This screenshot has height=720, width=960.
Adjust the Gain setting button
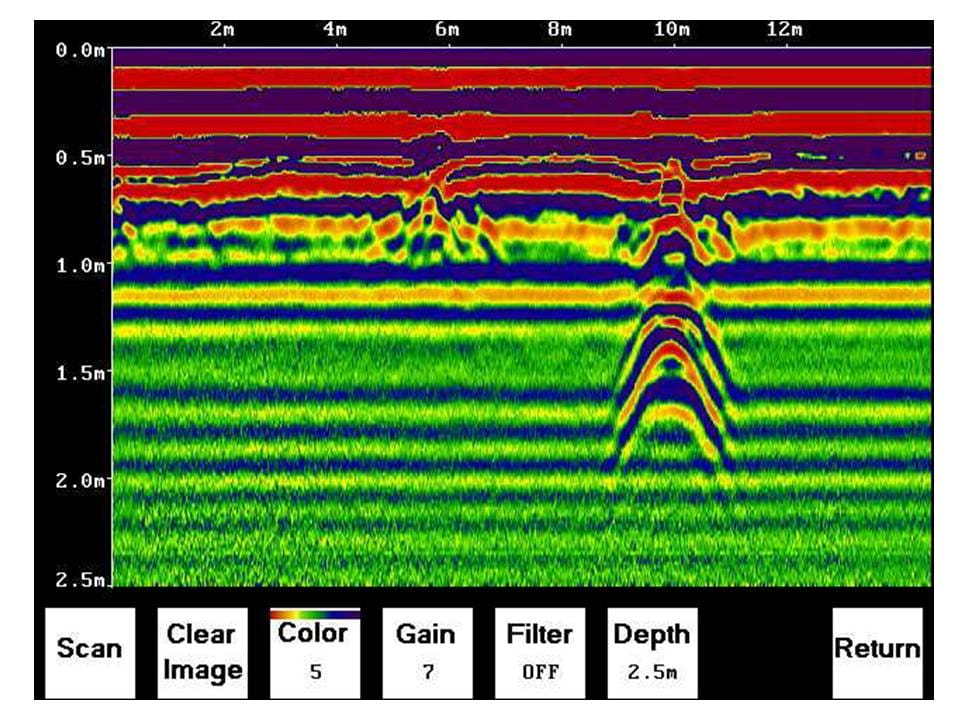point(427,653)
